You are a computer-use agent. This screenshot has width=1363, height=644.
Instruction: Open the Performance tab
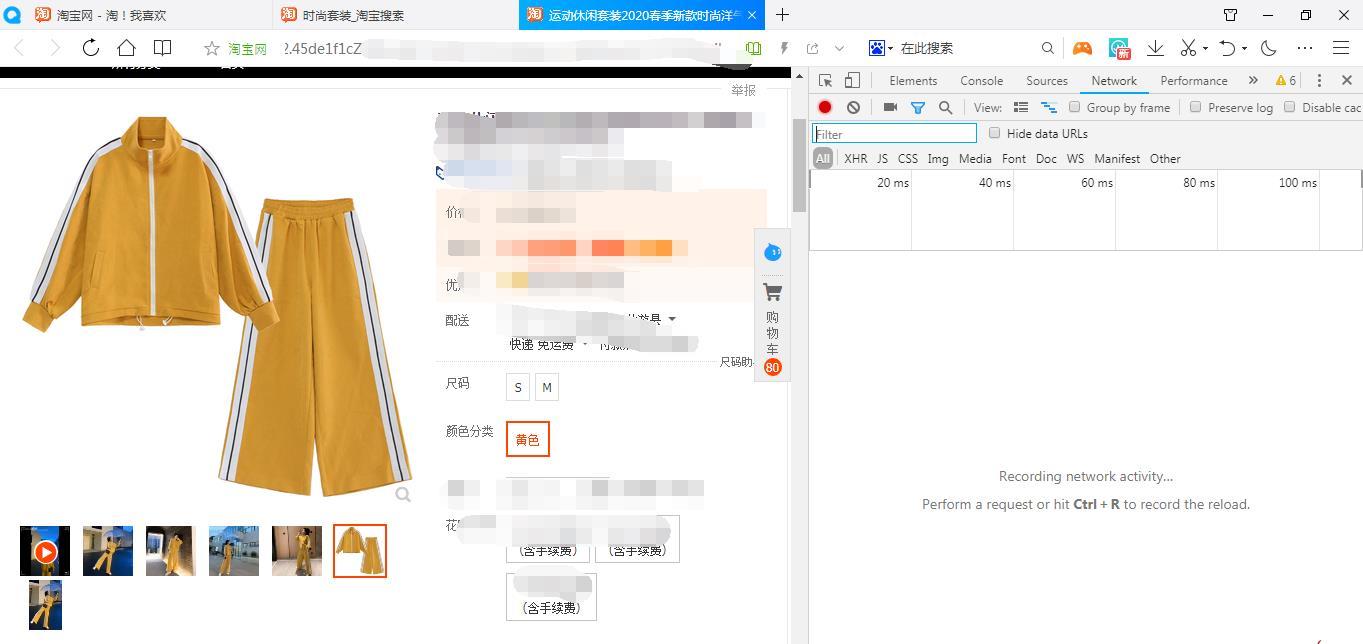pyautogui.click(x=1194, y=81)
